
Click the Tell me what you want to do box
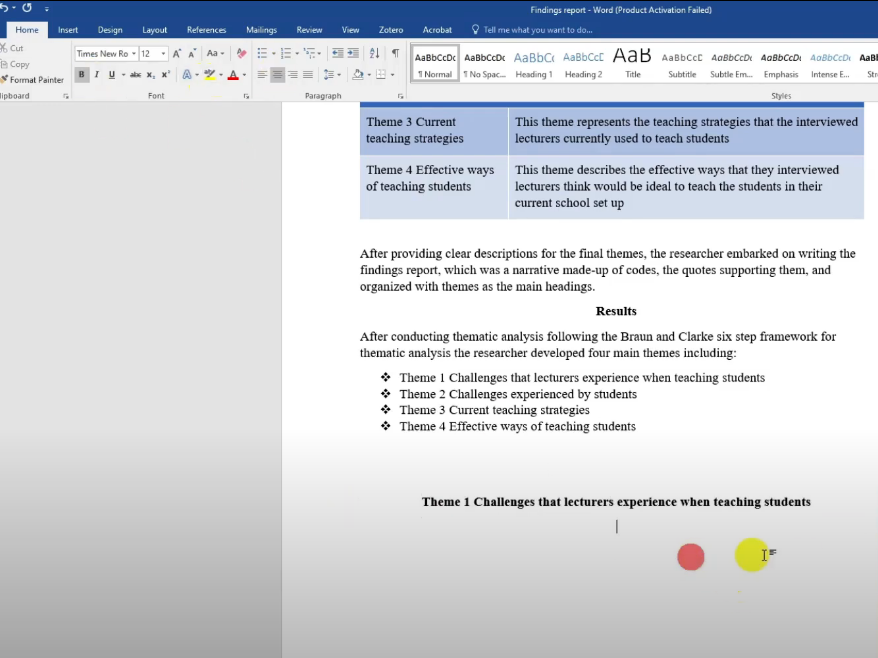click(532, 30)
